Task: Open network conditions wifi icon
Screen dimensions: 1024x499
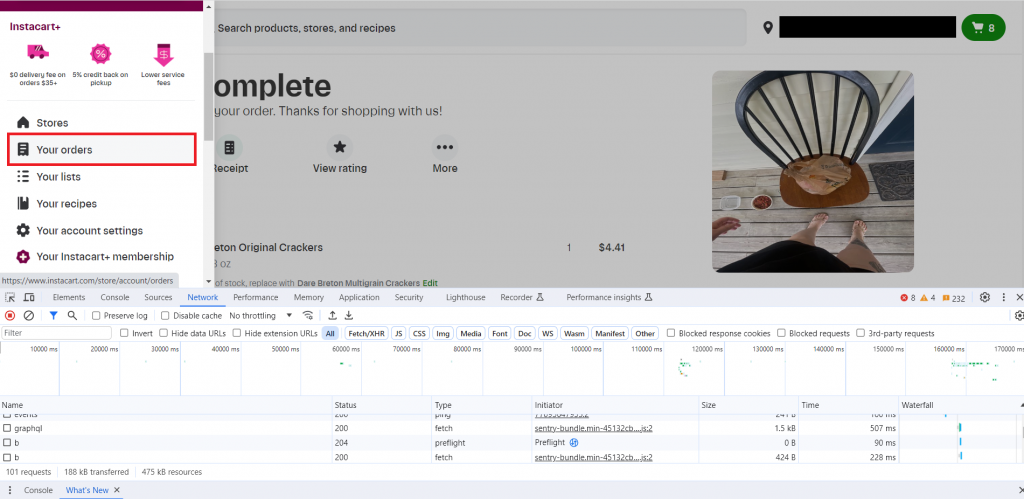Action: pyautogui.click(x=308, y=315)
